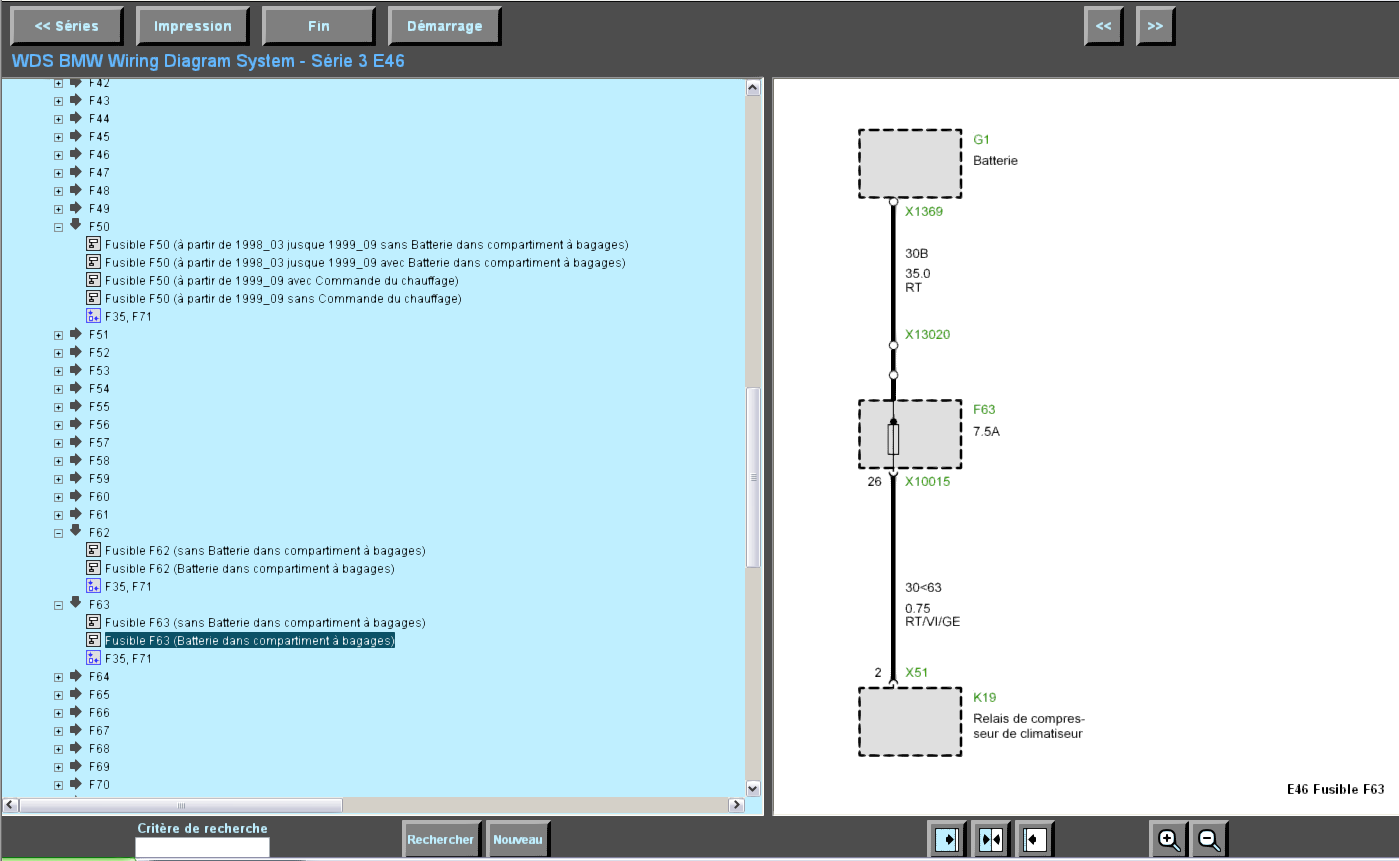
Task: Collapse the F62 tree node
Action: click(x=58, y=533)
